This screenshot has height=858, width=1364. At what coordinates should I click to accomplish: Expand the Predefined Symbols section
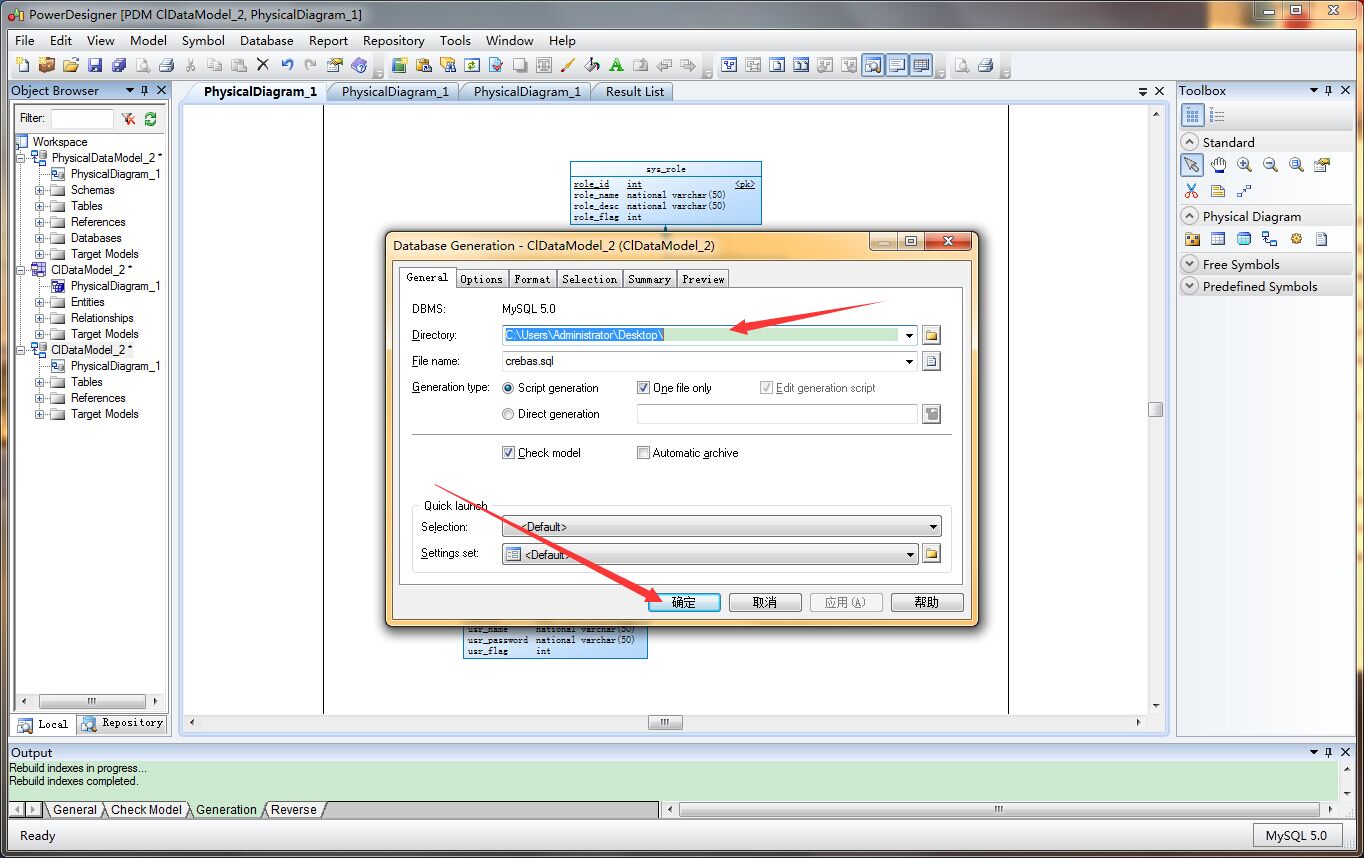coord(1190,286)
